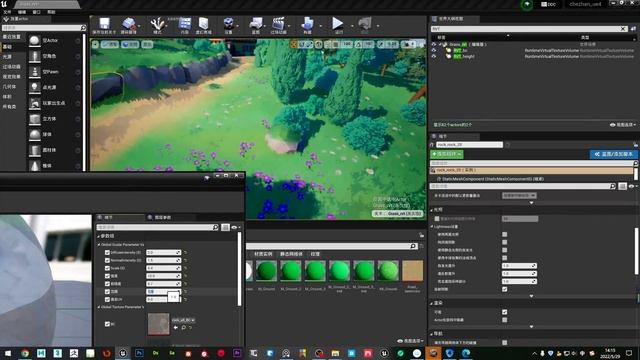Collapse the Rendering section in Details
This screenshot has width=640, height=360.
(432, 303)
